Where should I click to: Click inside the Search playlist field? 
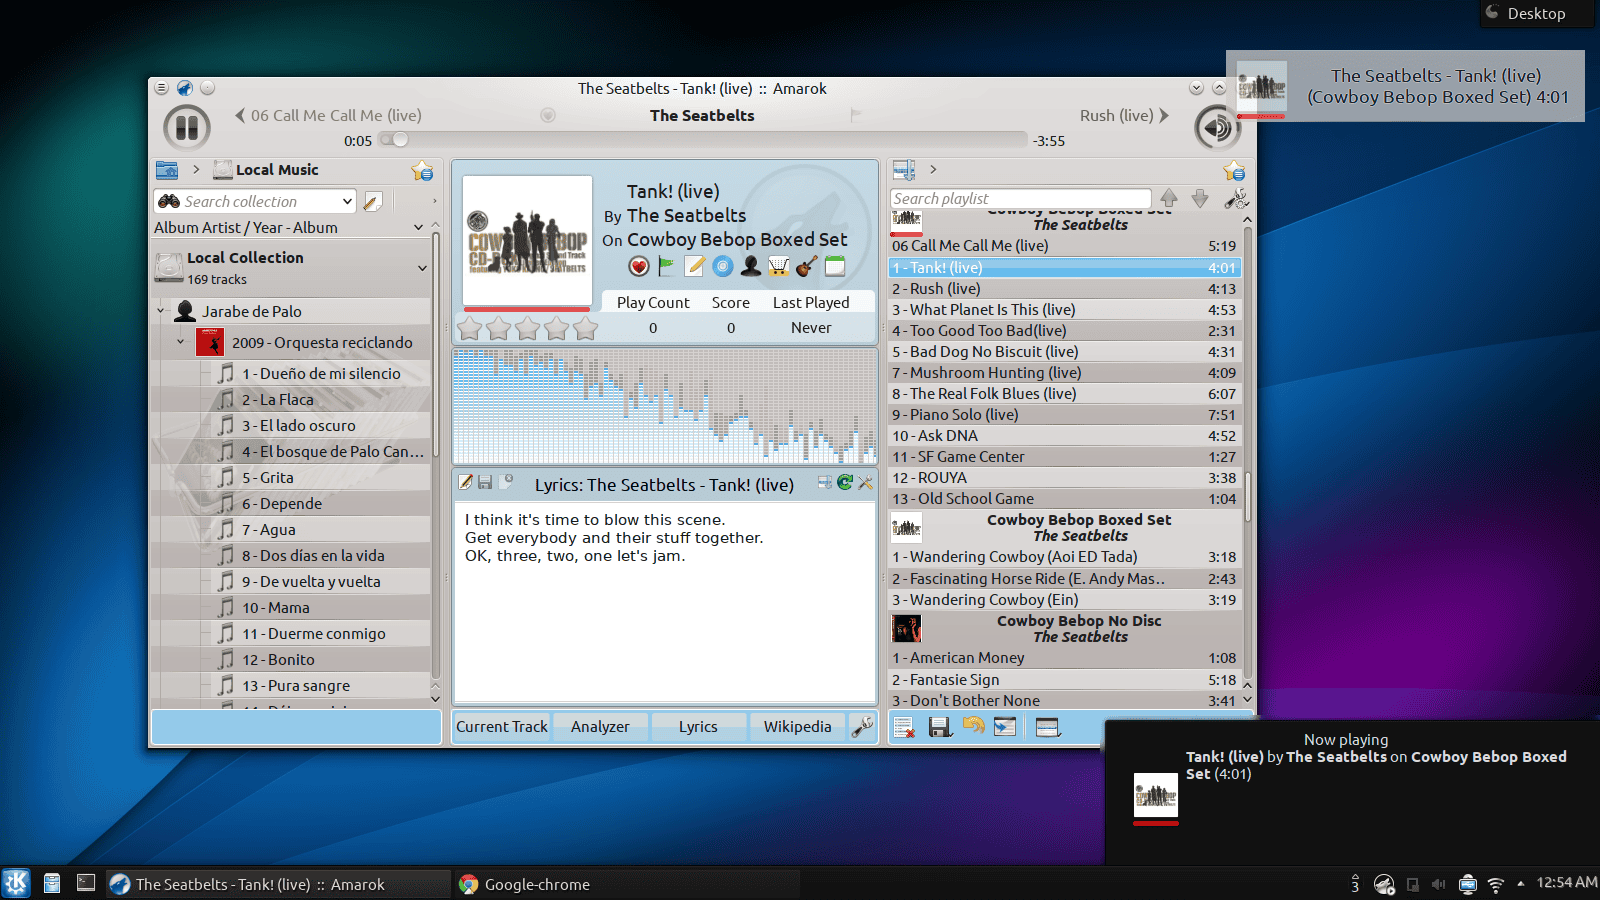pos(1020,198)
